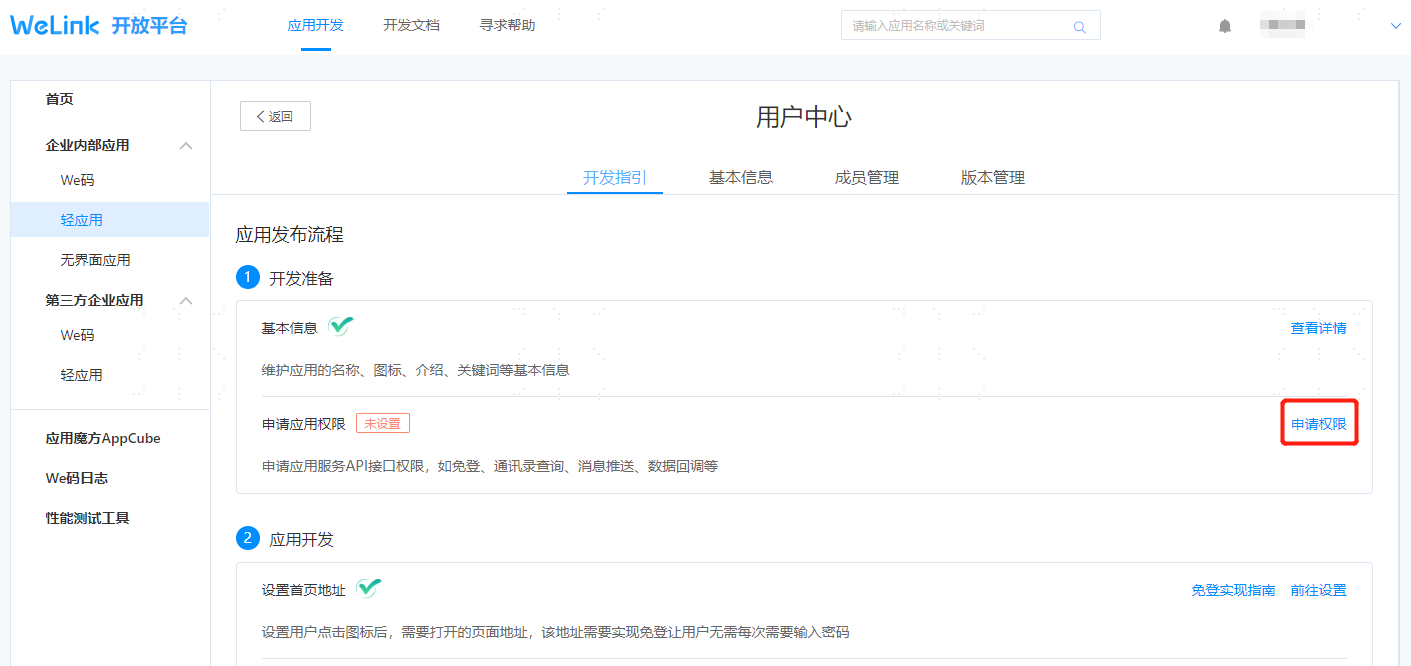Click the 申请权限 link
Viewport: 1411px width, 666px height.
point(1318,424)
